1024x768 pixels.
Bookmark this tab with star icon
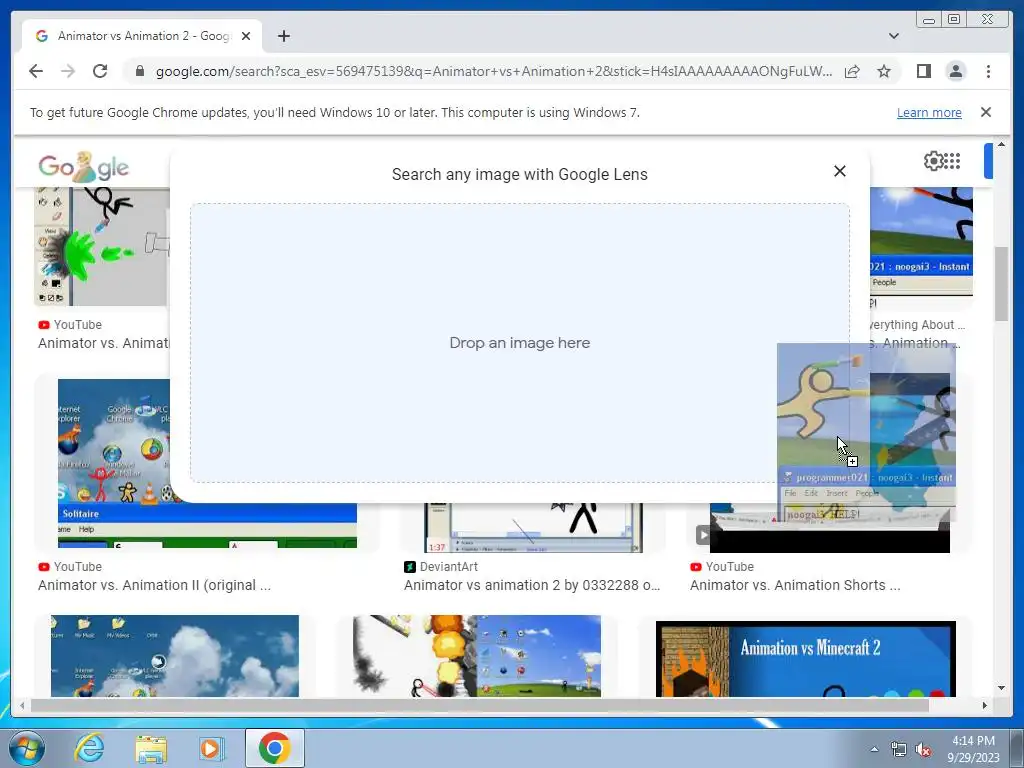pos(884,71)
